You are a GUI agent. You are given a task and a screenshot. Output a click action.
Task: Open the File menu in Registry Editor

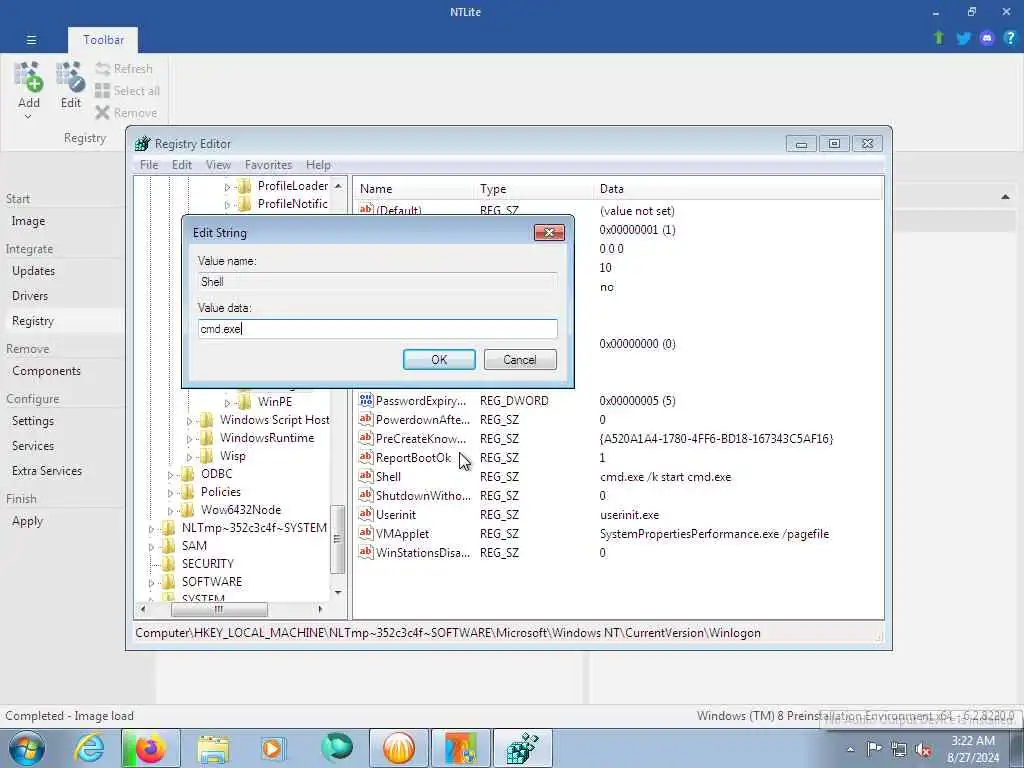[149, 165]
